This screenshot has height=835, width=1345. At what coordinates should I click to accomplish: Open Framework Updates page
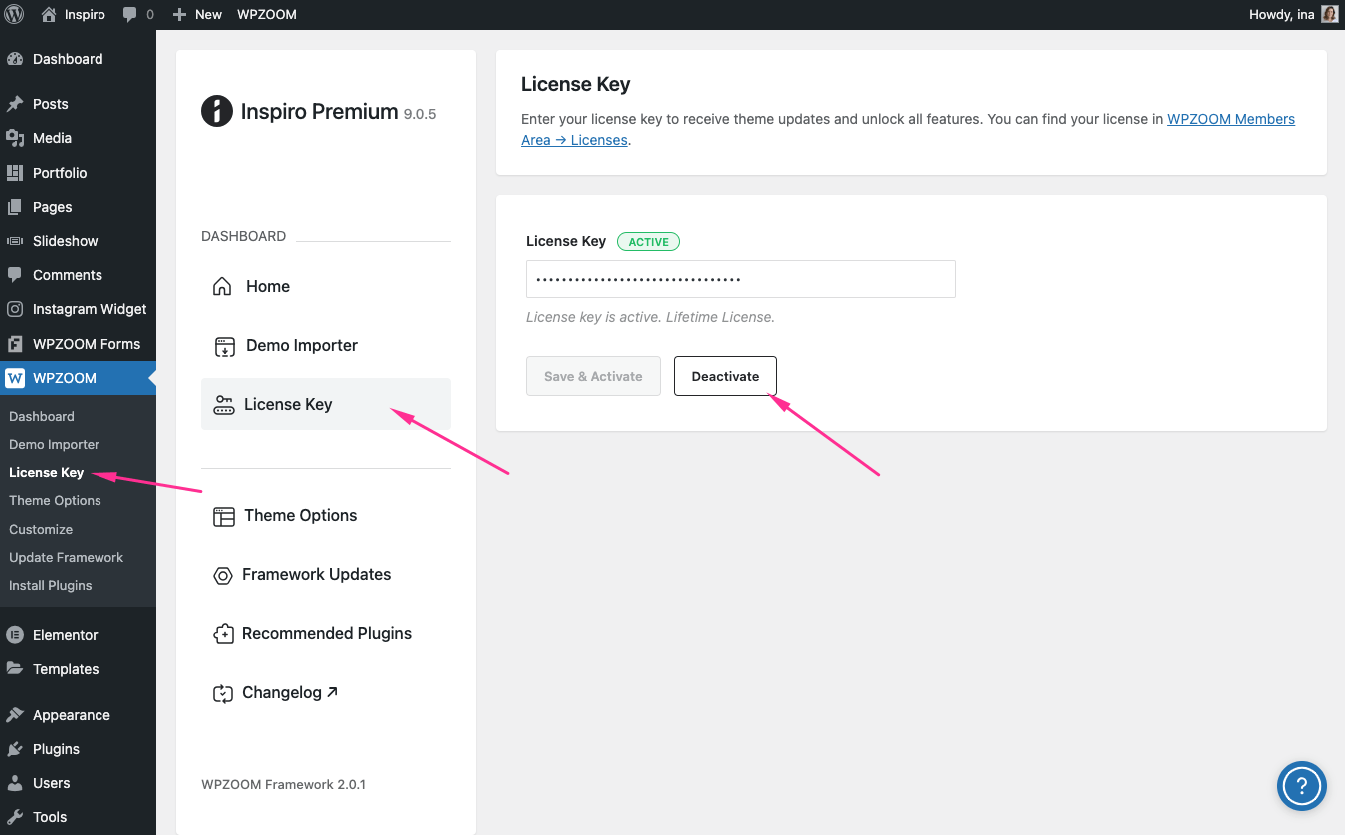pos(316,574)
